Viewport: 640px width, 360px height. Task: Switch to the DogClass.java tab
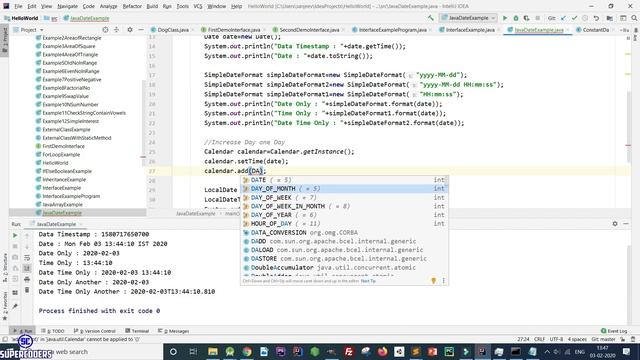click(x=173, y=30)
